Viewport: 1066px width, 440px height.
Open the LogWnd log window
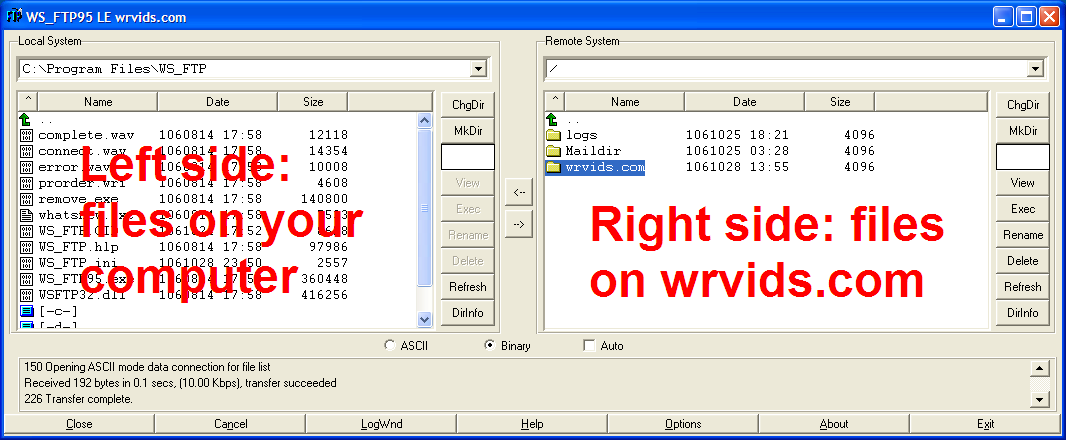(x=381, y=424)
